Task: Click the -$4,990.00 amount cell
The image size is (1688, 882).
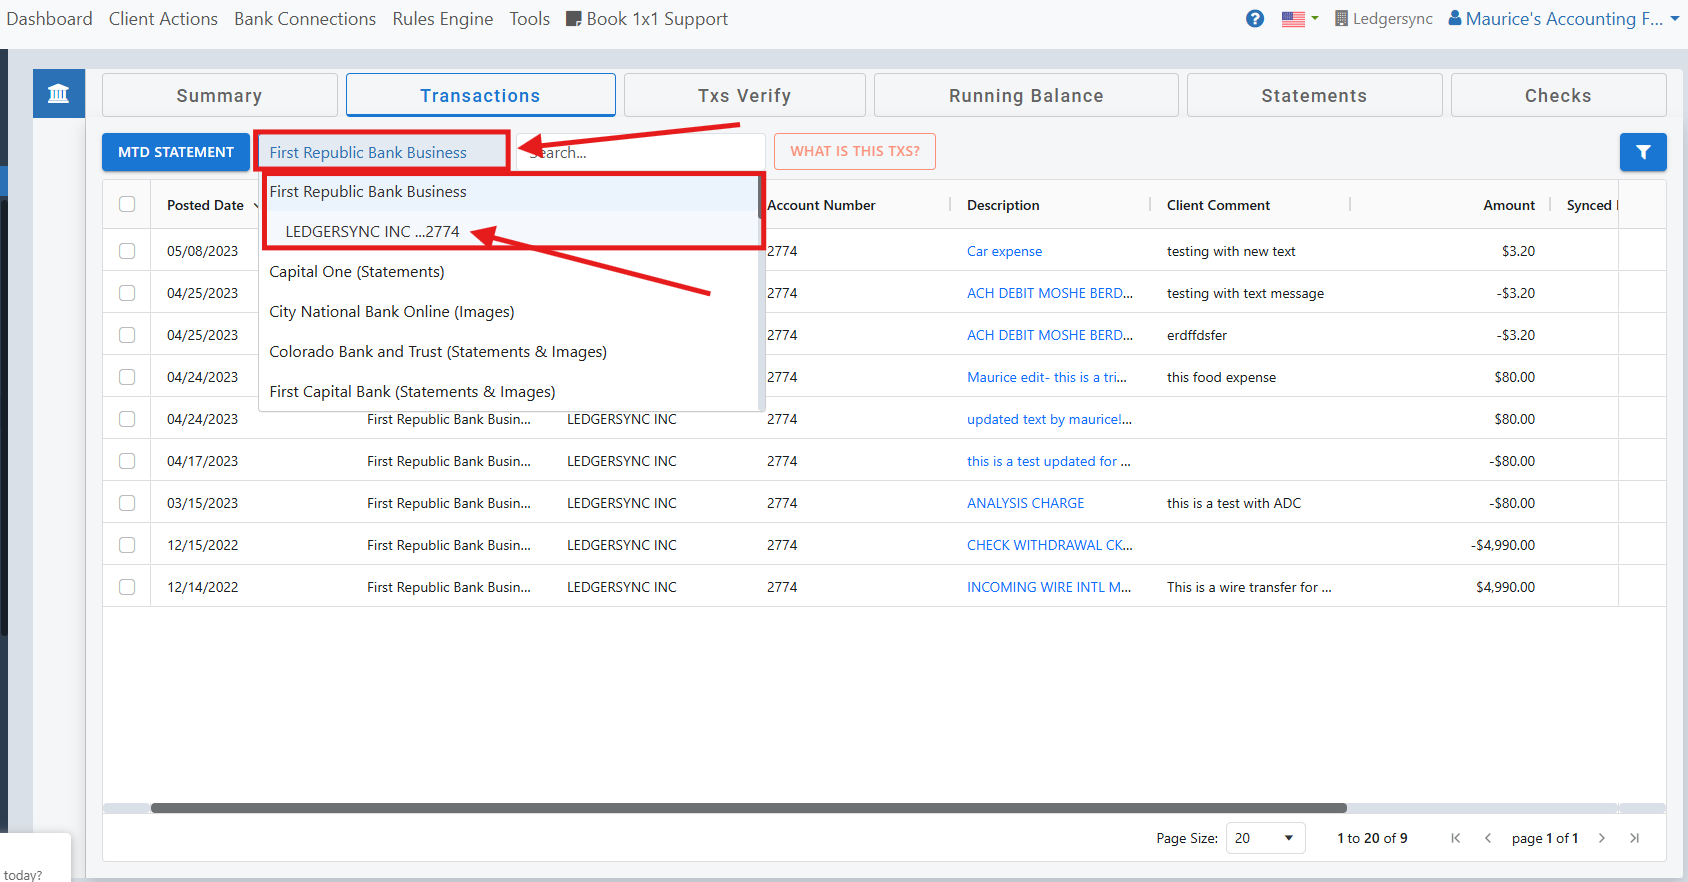Action: point(1503,545)
